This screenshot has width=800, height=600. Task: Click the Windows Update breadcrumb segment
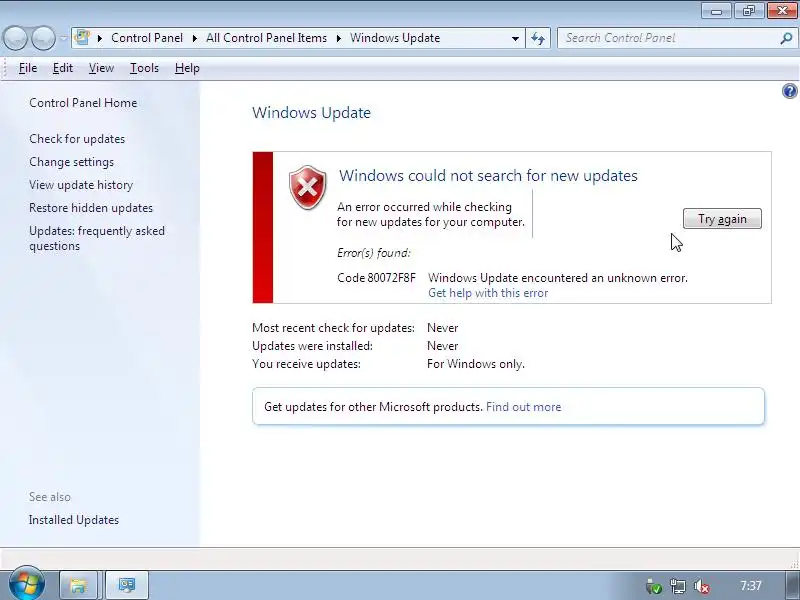pyautogui.click(x=395, y=38)
